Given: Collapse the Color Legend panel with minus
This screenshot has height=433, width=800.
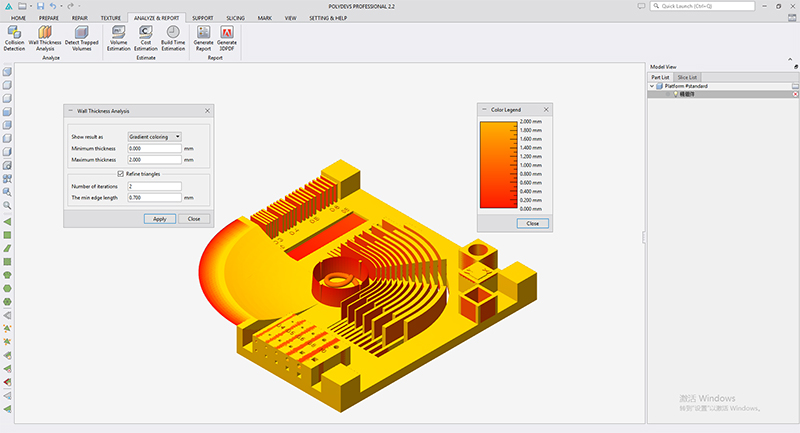Looking at the screenshot, I should 484,110.
